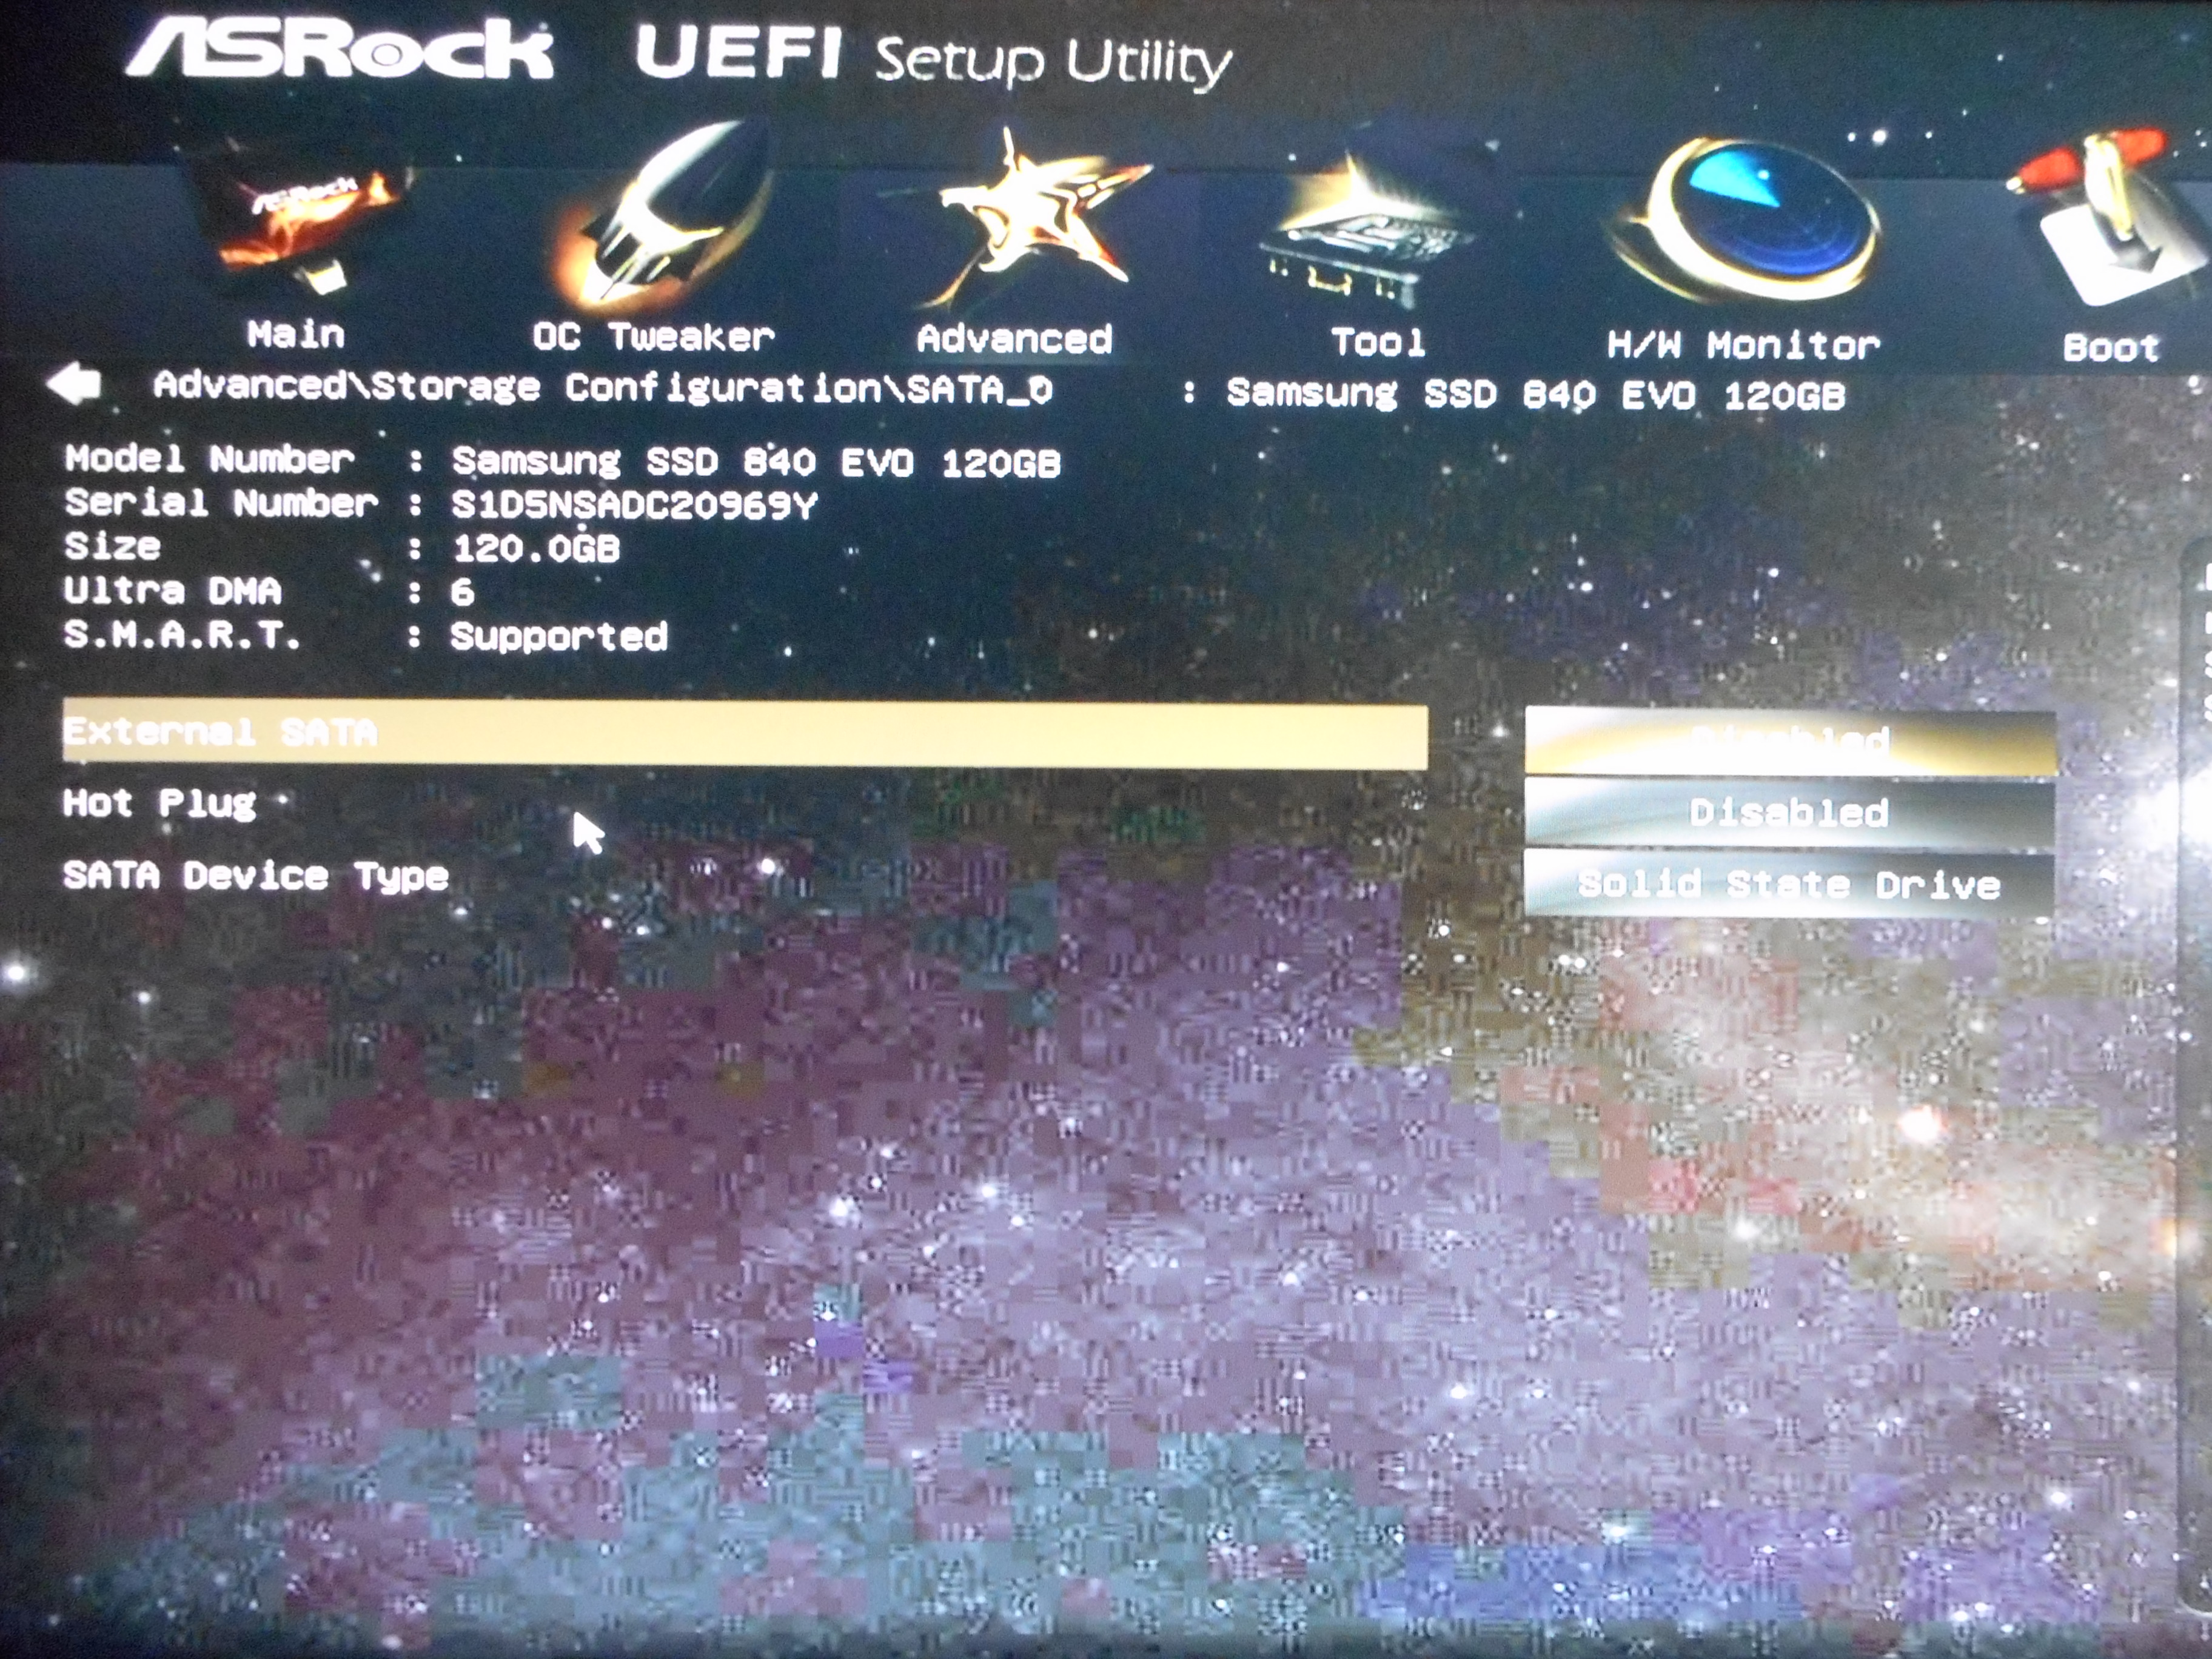This screenshot has height=1659, width=2212.
Task: Switch to the Tool tab label
Action: (x=1378, y=343)
